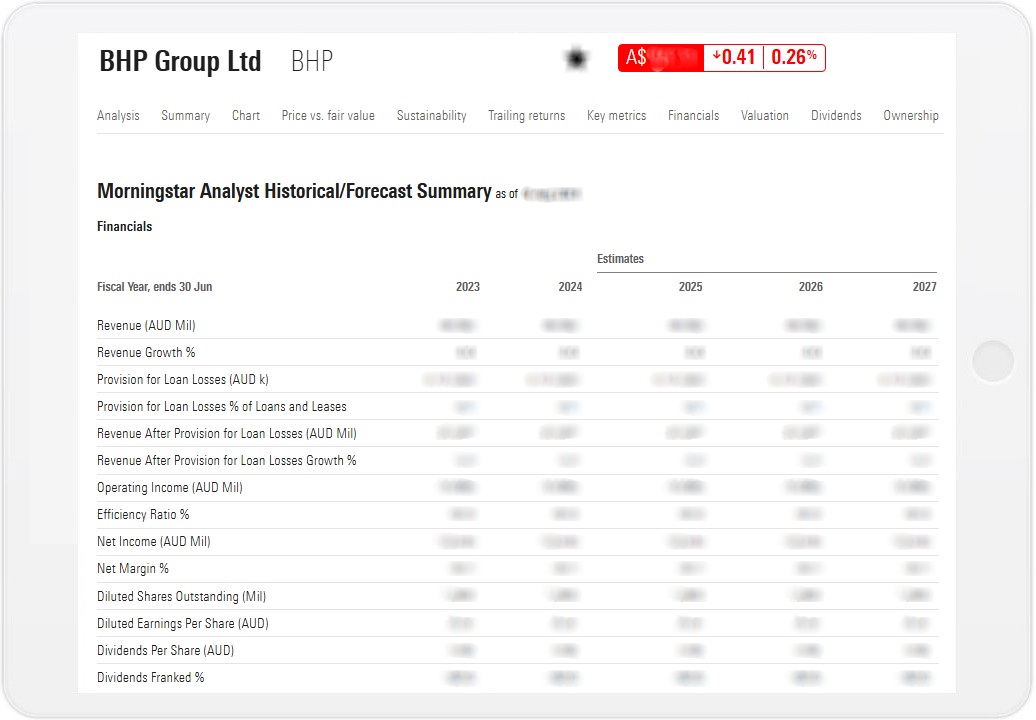Viewport: 1036px width, 720px height.
Task: Click the red A$ price change badge
Action: point(661,57)
